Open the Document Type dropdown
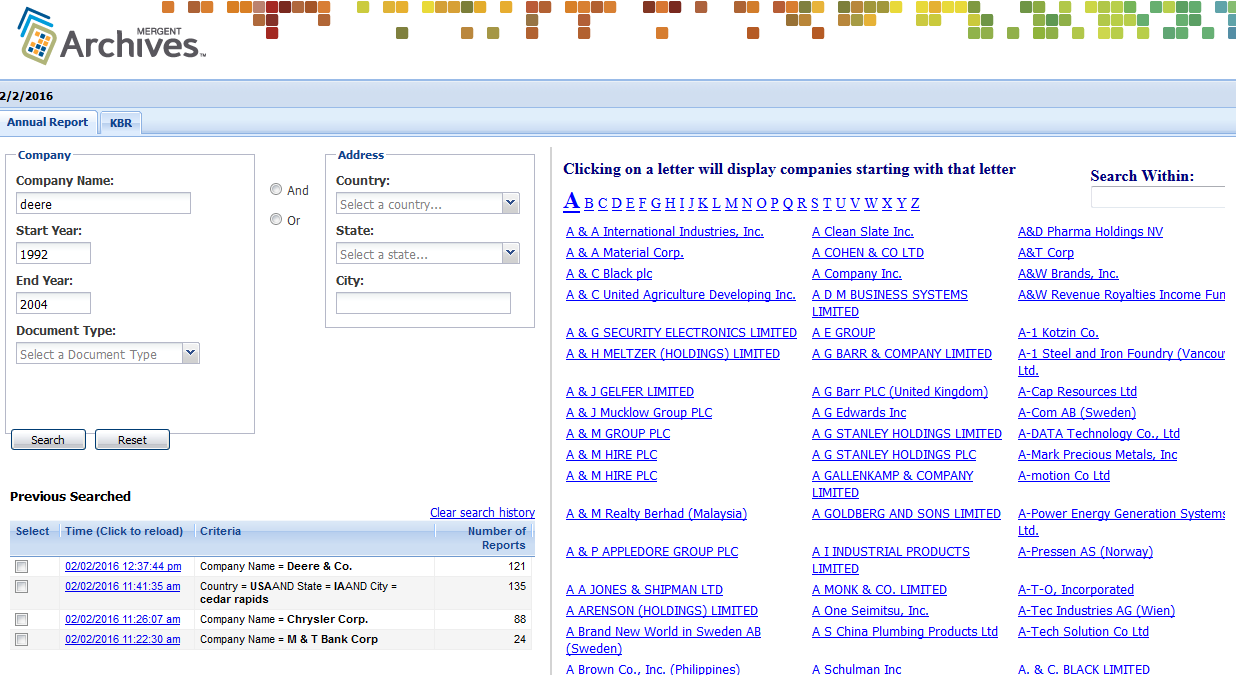1236x675 pixels. coord(191,354)
